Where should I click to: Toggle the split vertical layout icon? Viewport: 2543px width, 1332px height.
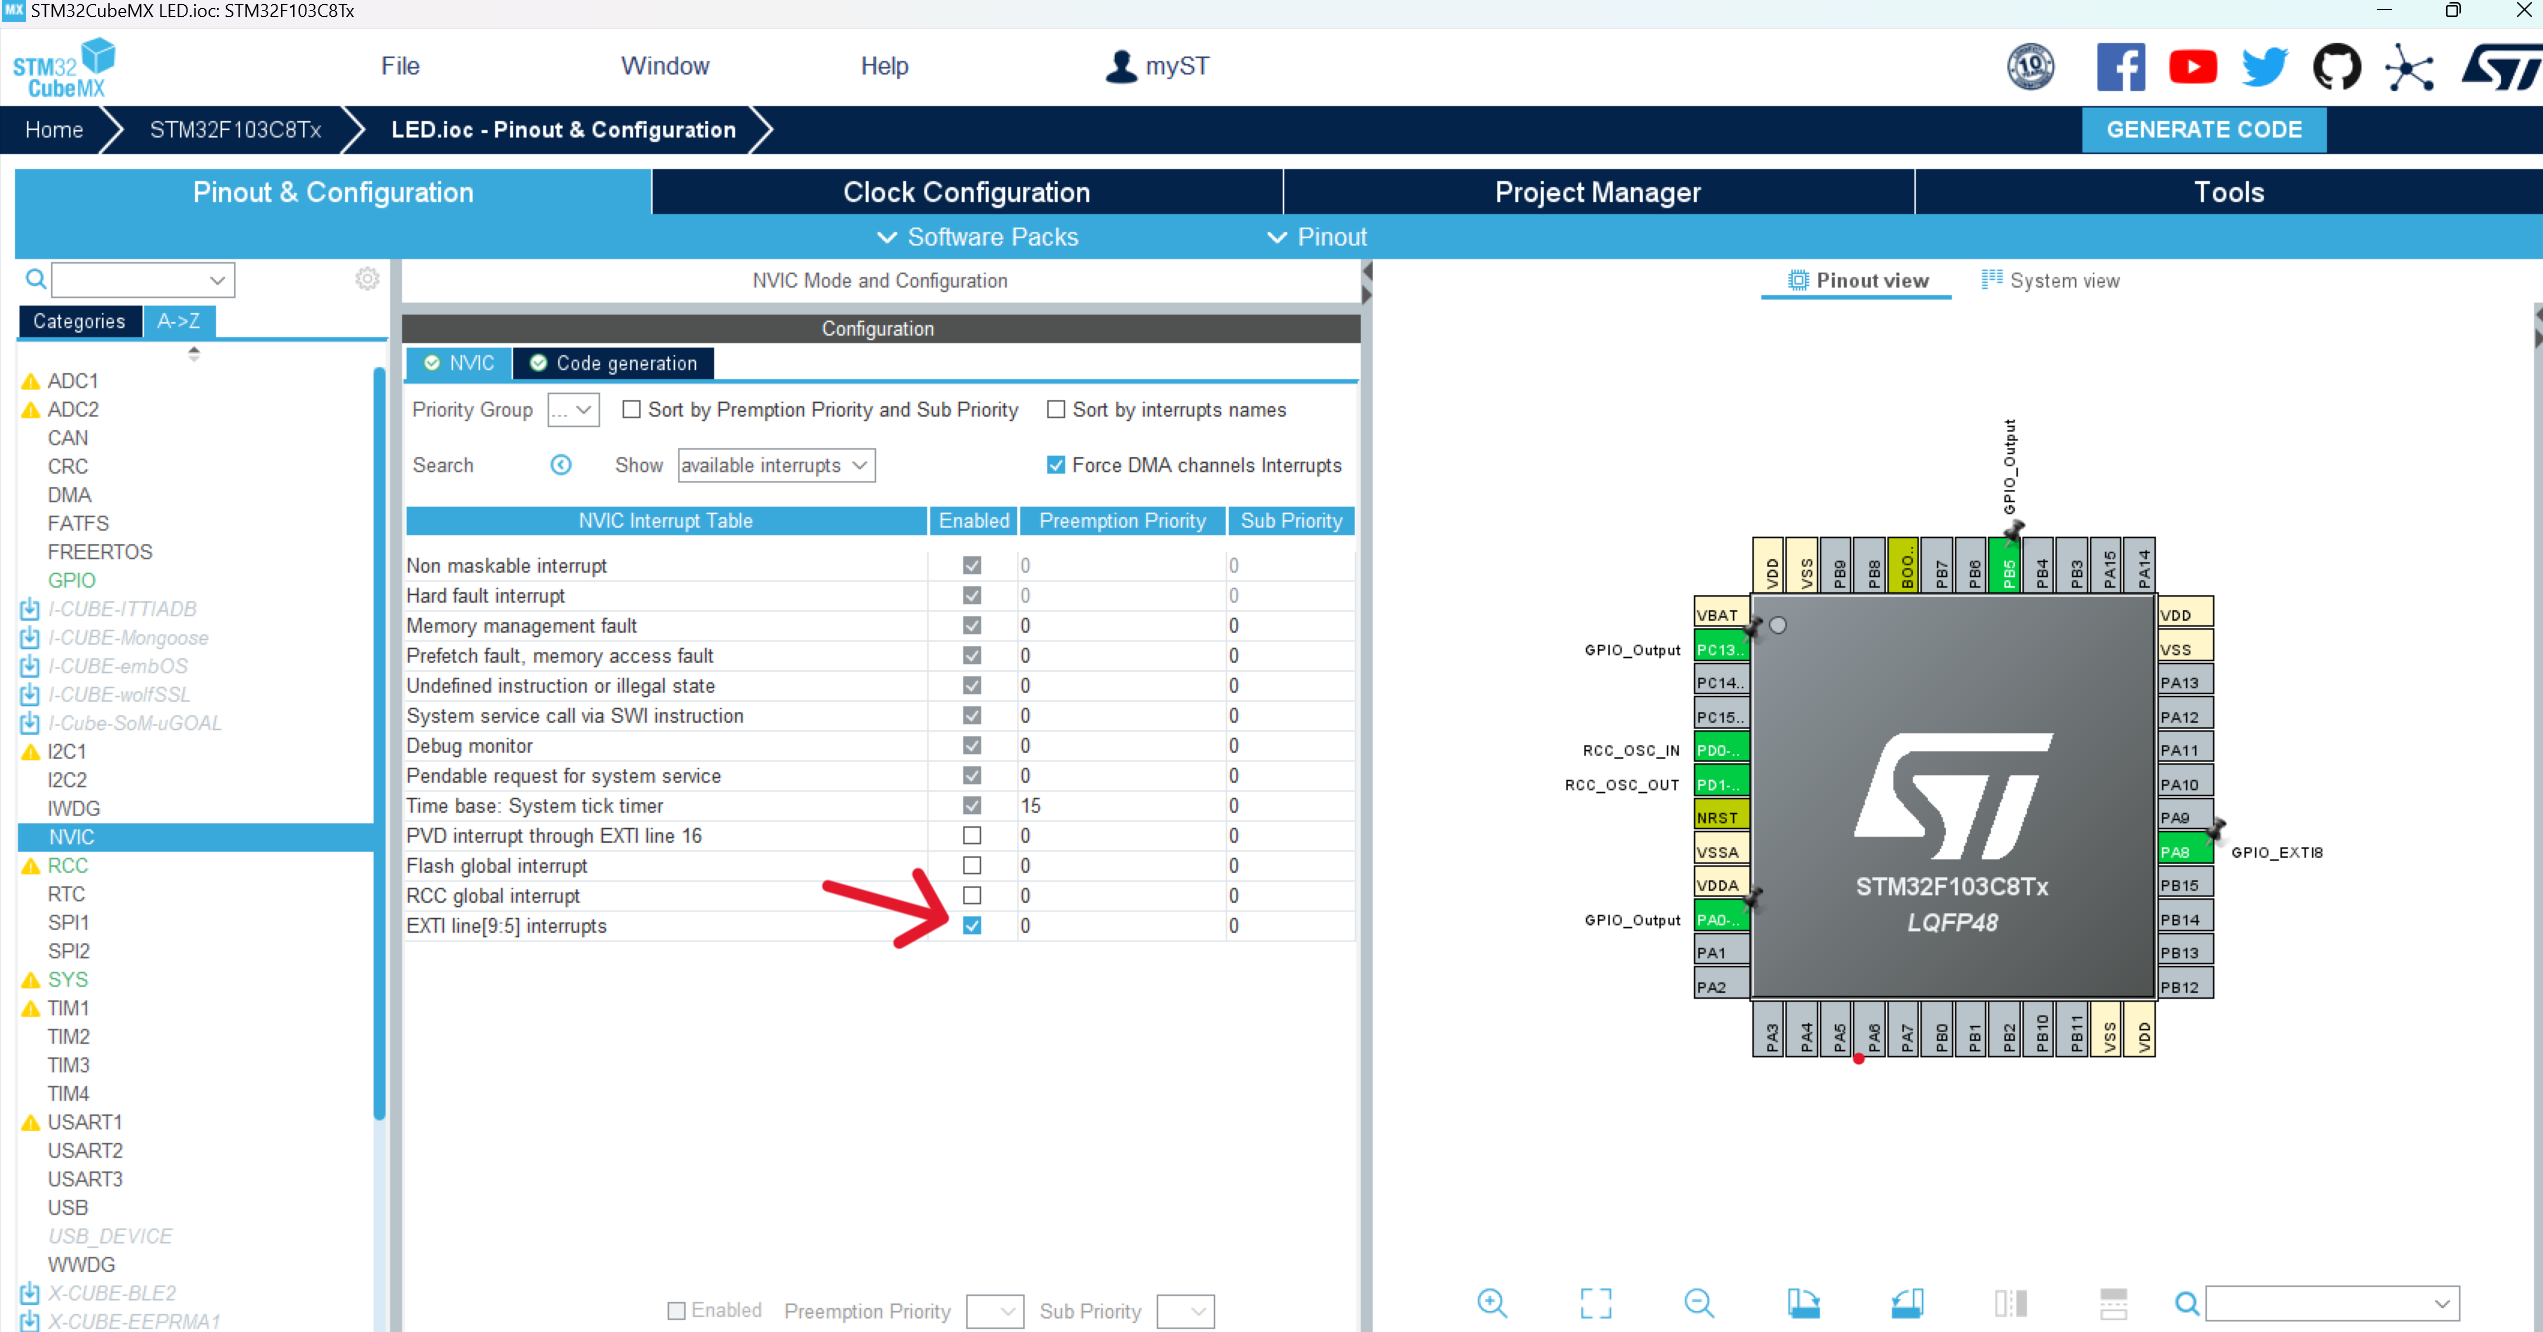pyautogui.click(x=2113, y=1303)
